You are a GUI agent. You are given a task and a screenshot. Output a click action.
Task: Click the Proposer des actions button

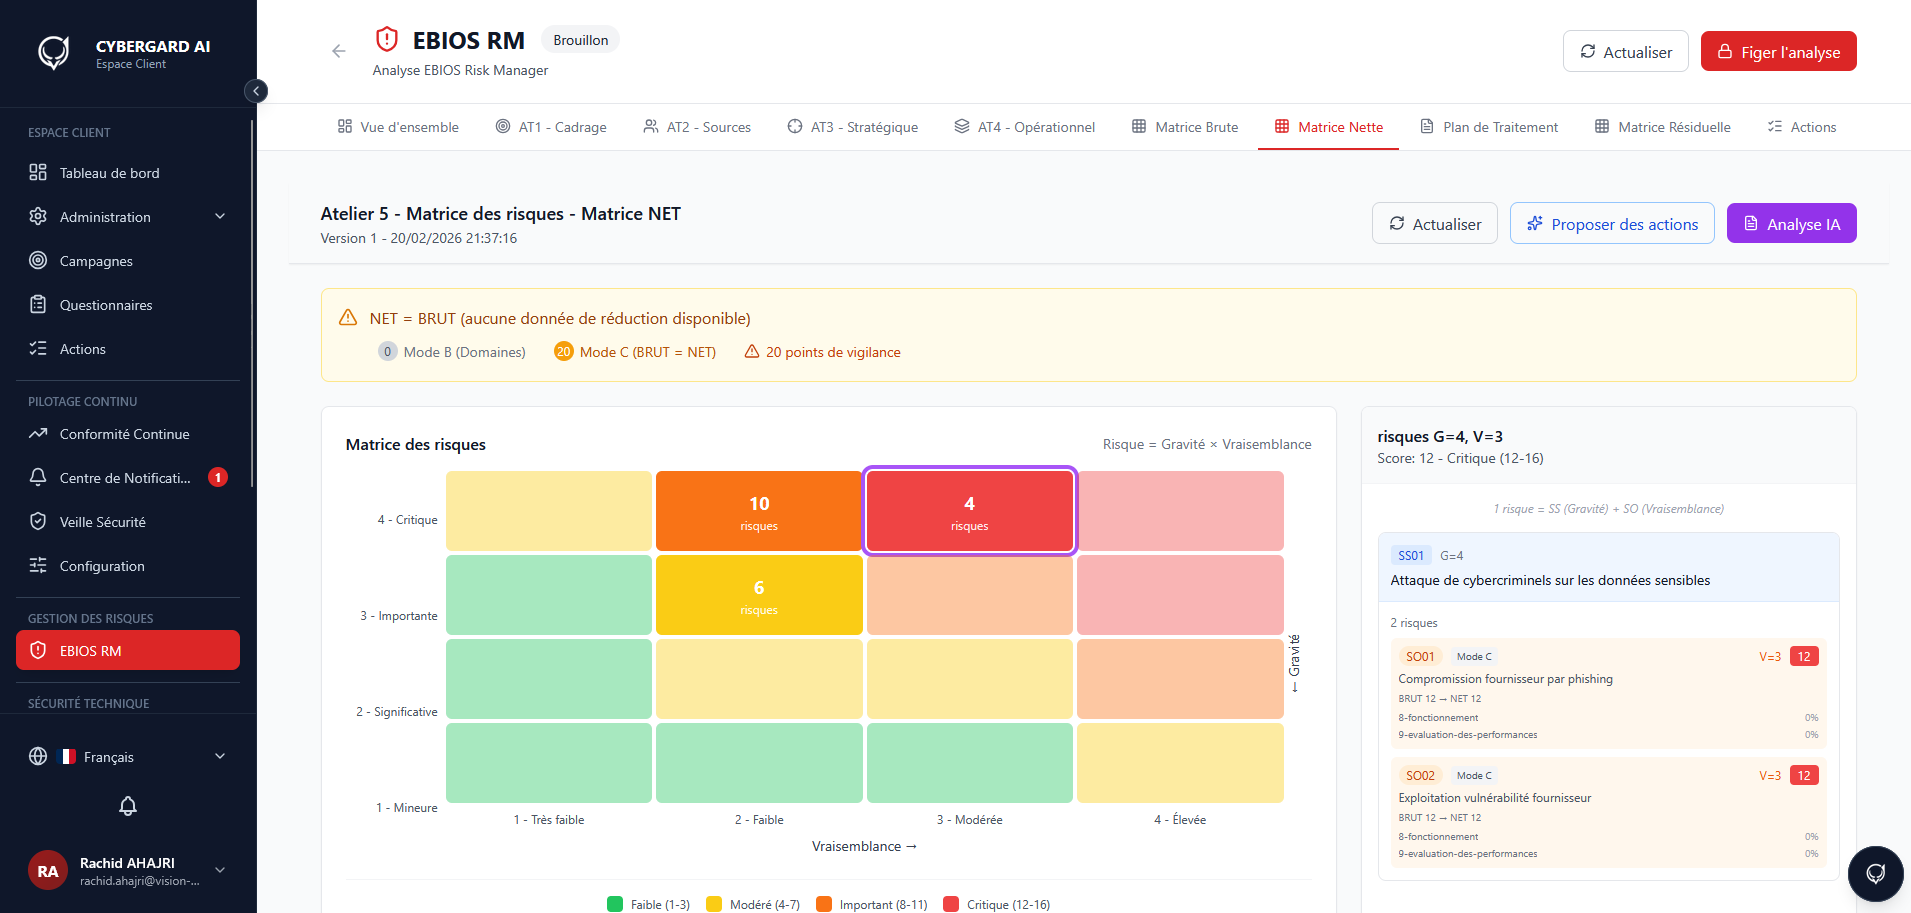tap(1612, 223)
